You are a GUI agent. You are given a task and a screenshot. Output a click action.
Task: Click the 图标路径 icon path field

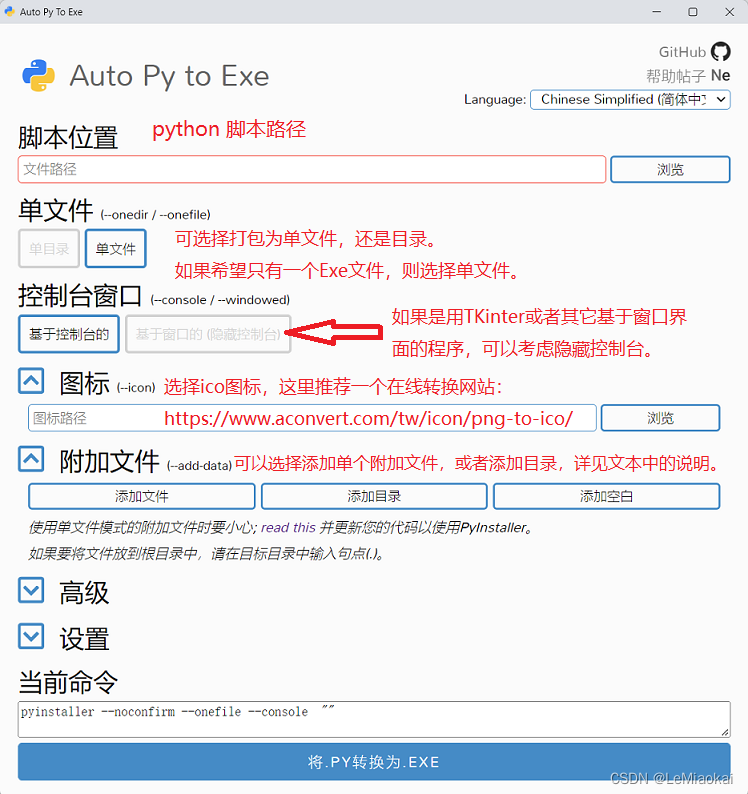pyautogui.click(x=312, y=418)
